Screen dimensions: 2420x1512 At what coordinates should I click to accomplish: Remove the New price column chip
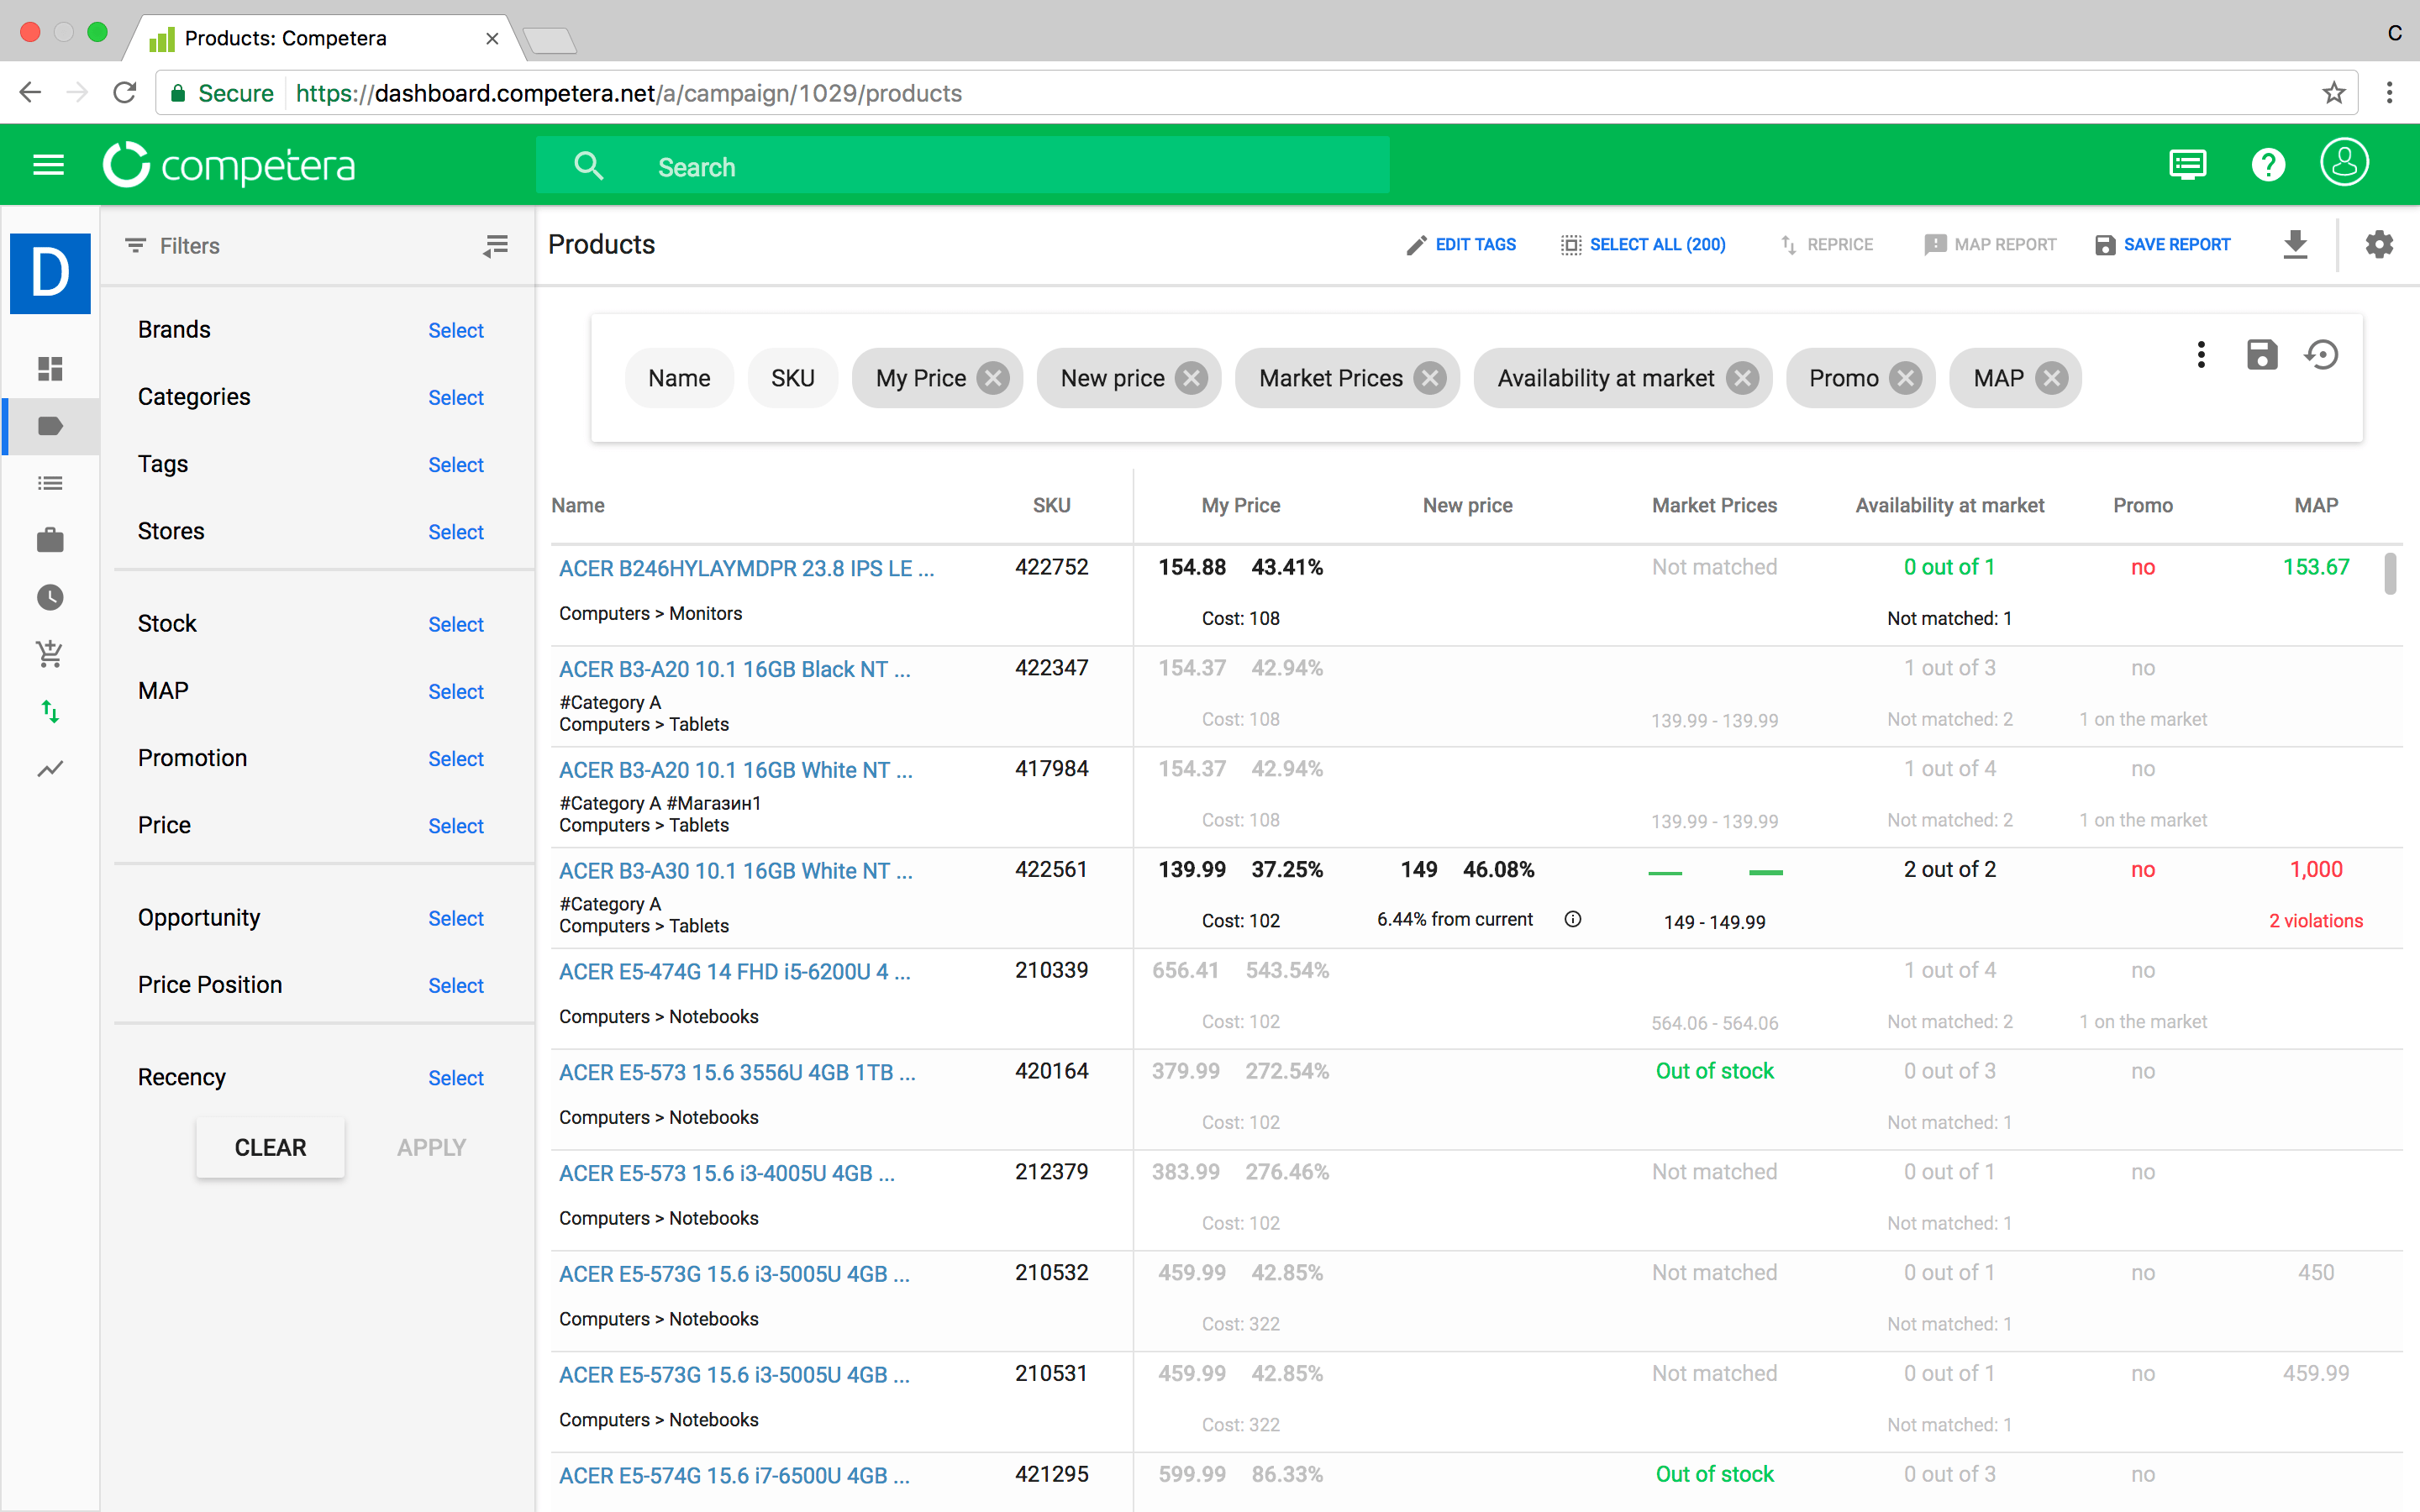point(1191,378)
